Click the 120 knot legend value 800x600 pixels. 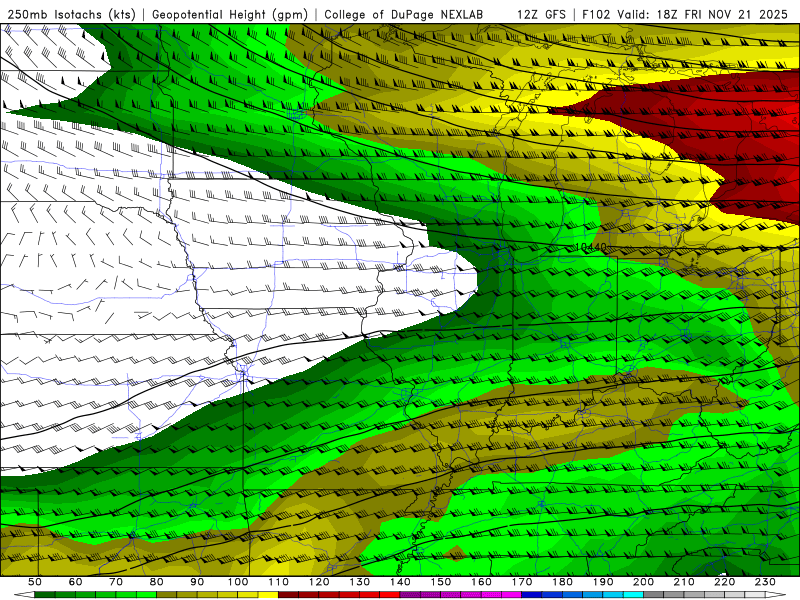click(x=319, y=582)
